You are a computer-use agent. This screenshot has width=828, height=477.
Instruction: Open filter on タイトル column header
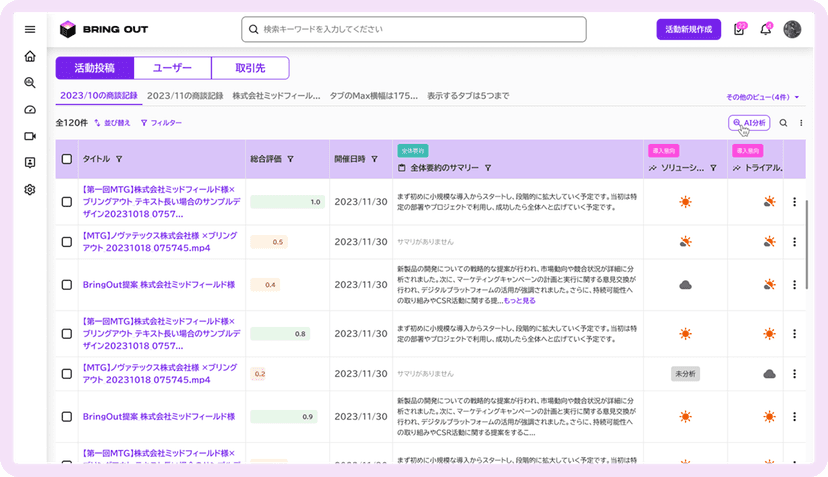[x=119, y=159]
